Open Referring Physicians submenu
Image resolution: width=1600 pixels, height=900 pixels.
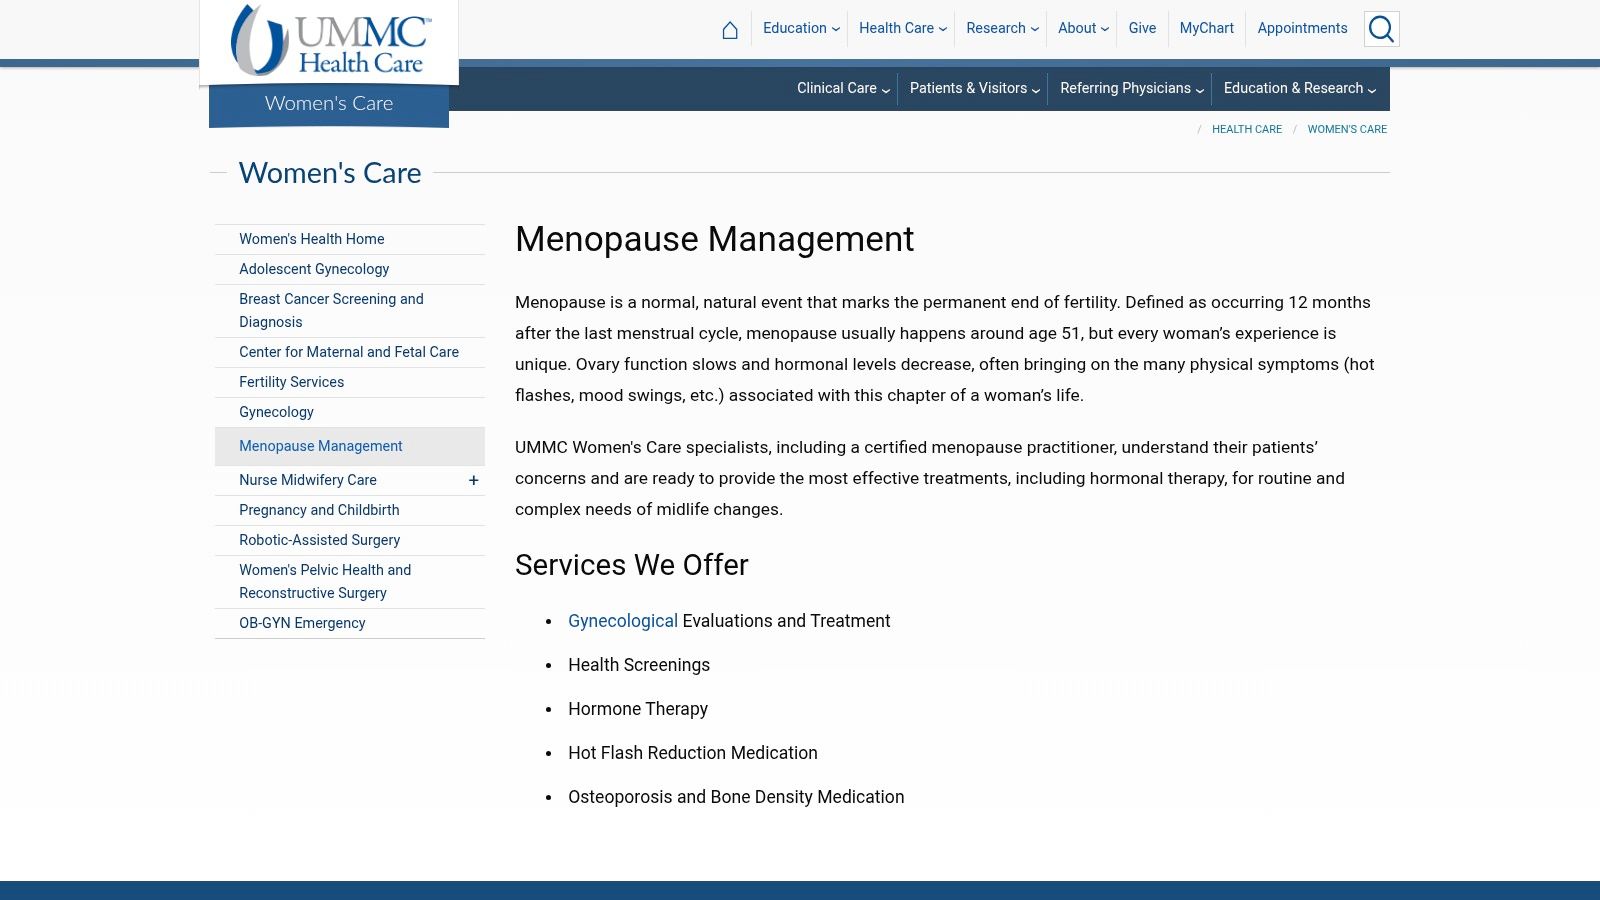point(1131,88)
